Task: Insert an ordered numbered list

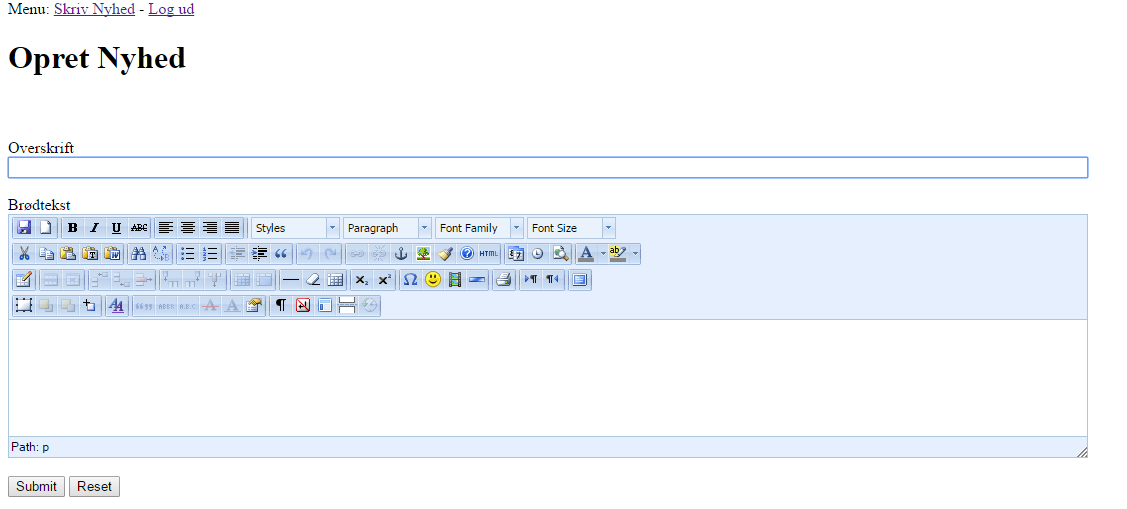Action: (210, 254)
